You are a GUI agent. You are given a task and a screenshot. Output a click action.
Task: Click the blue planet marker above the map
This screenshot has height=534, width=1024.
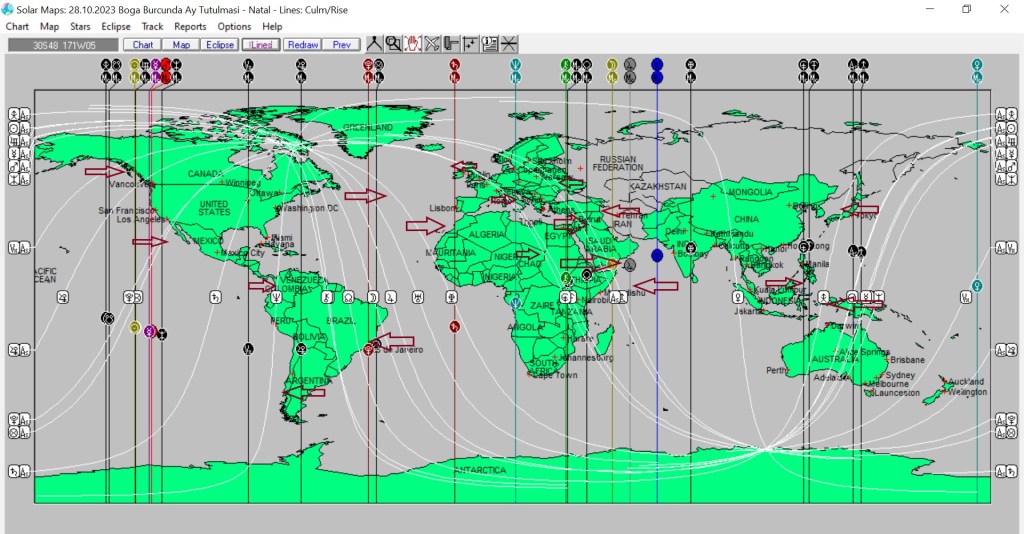(x=657, y=64)
